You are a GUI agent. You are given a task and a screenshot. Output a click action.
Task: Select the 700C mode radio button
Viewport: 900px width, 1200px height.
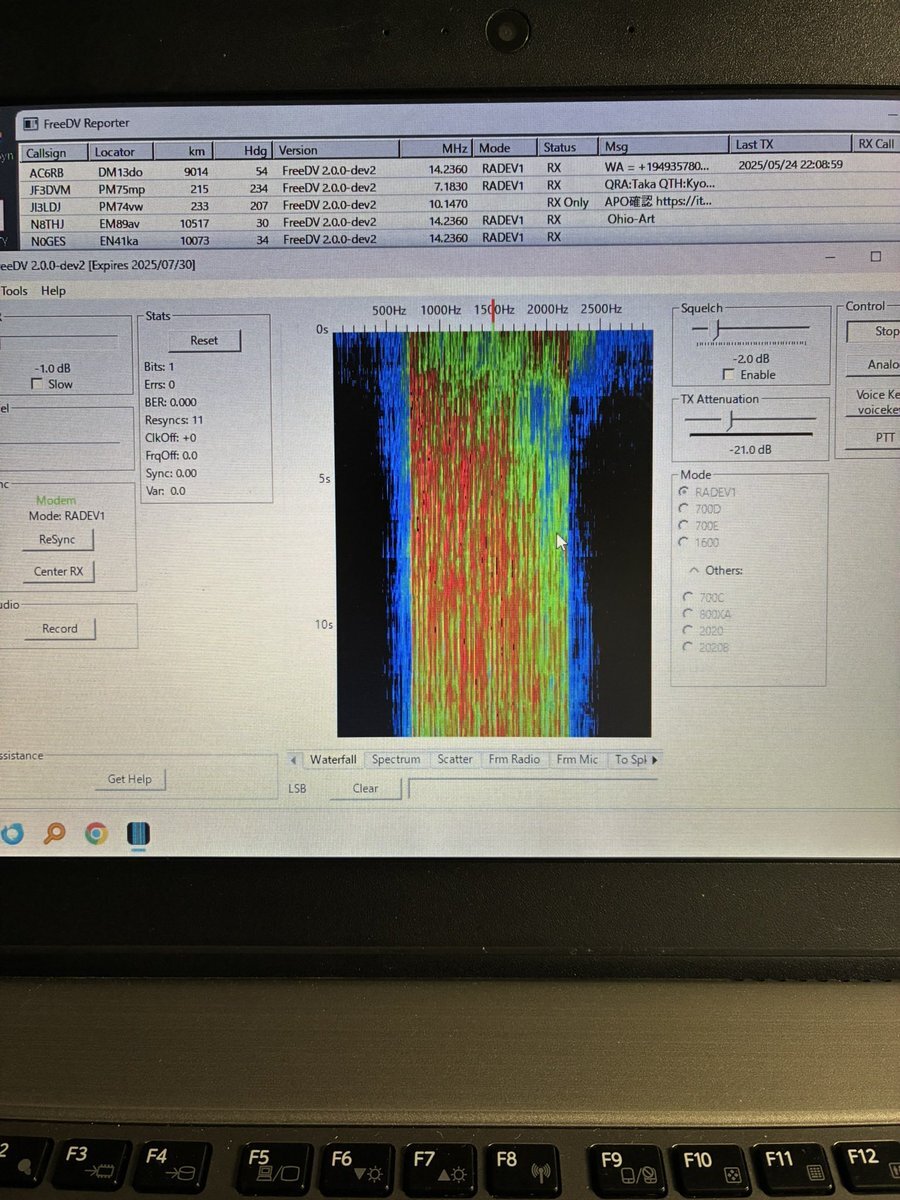688,597
